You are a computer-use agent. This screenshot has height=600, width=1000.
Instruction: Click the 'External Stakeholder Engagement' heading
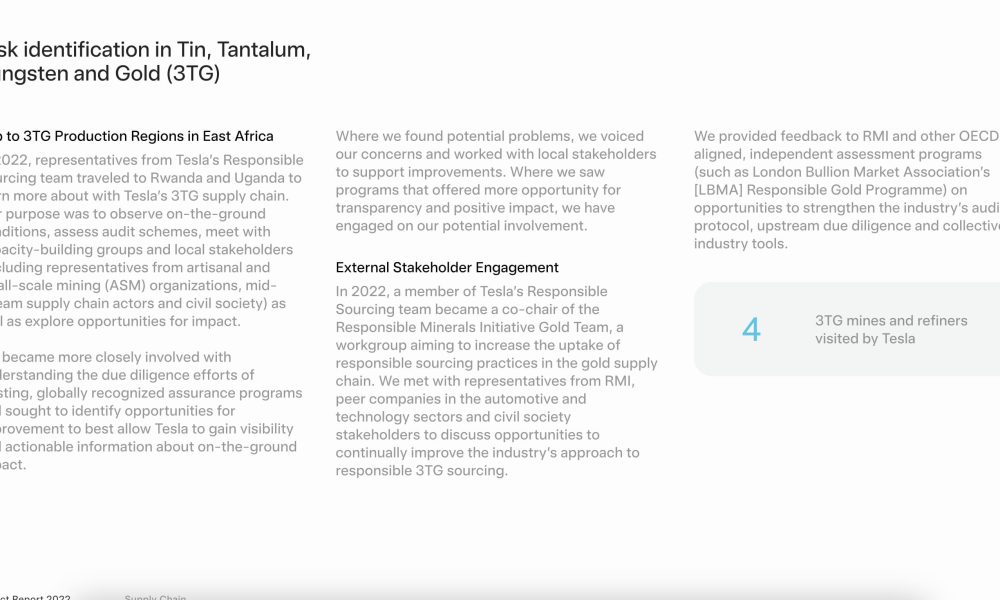pos(447,268)
